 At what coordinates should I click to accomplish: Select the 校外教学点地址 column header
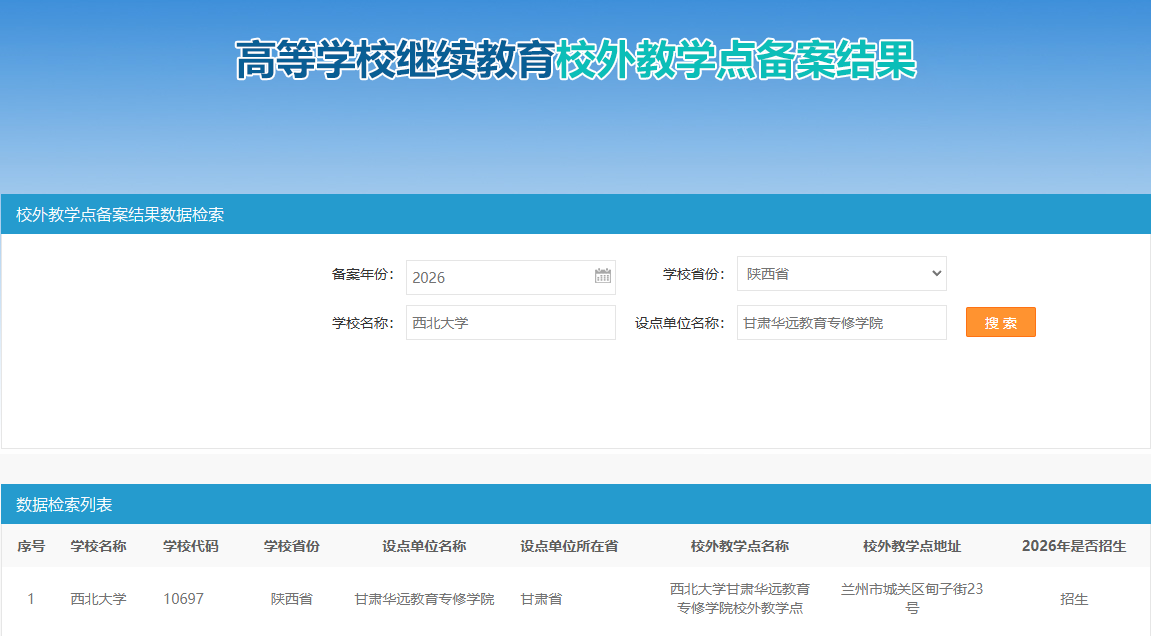click(x=912, y=546)
